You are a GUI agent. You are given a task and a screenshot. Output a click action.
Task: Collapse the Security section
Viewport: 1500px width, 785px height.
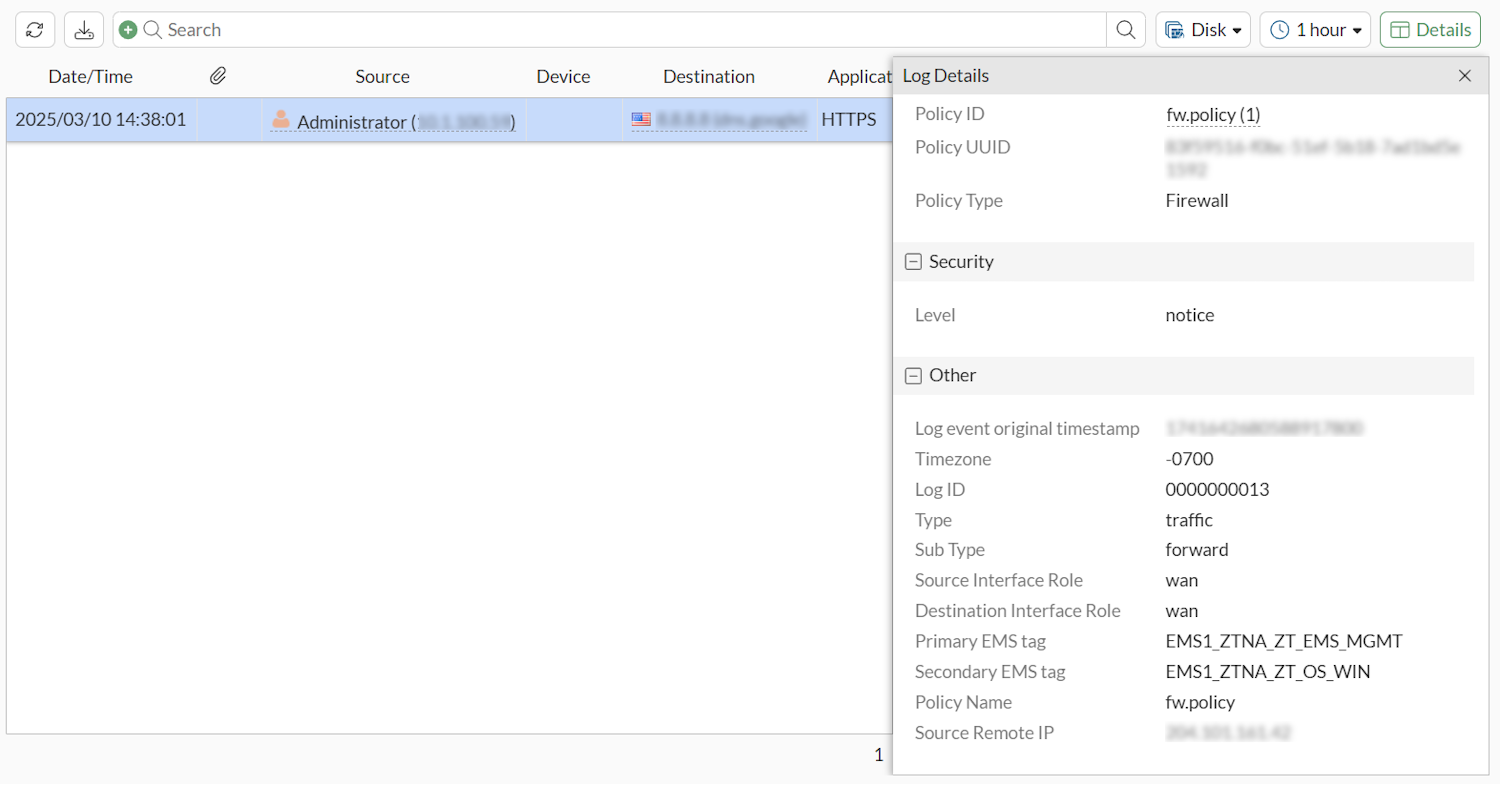coord(912,261)
